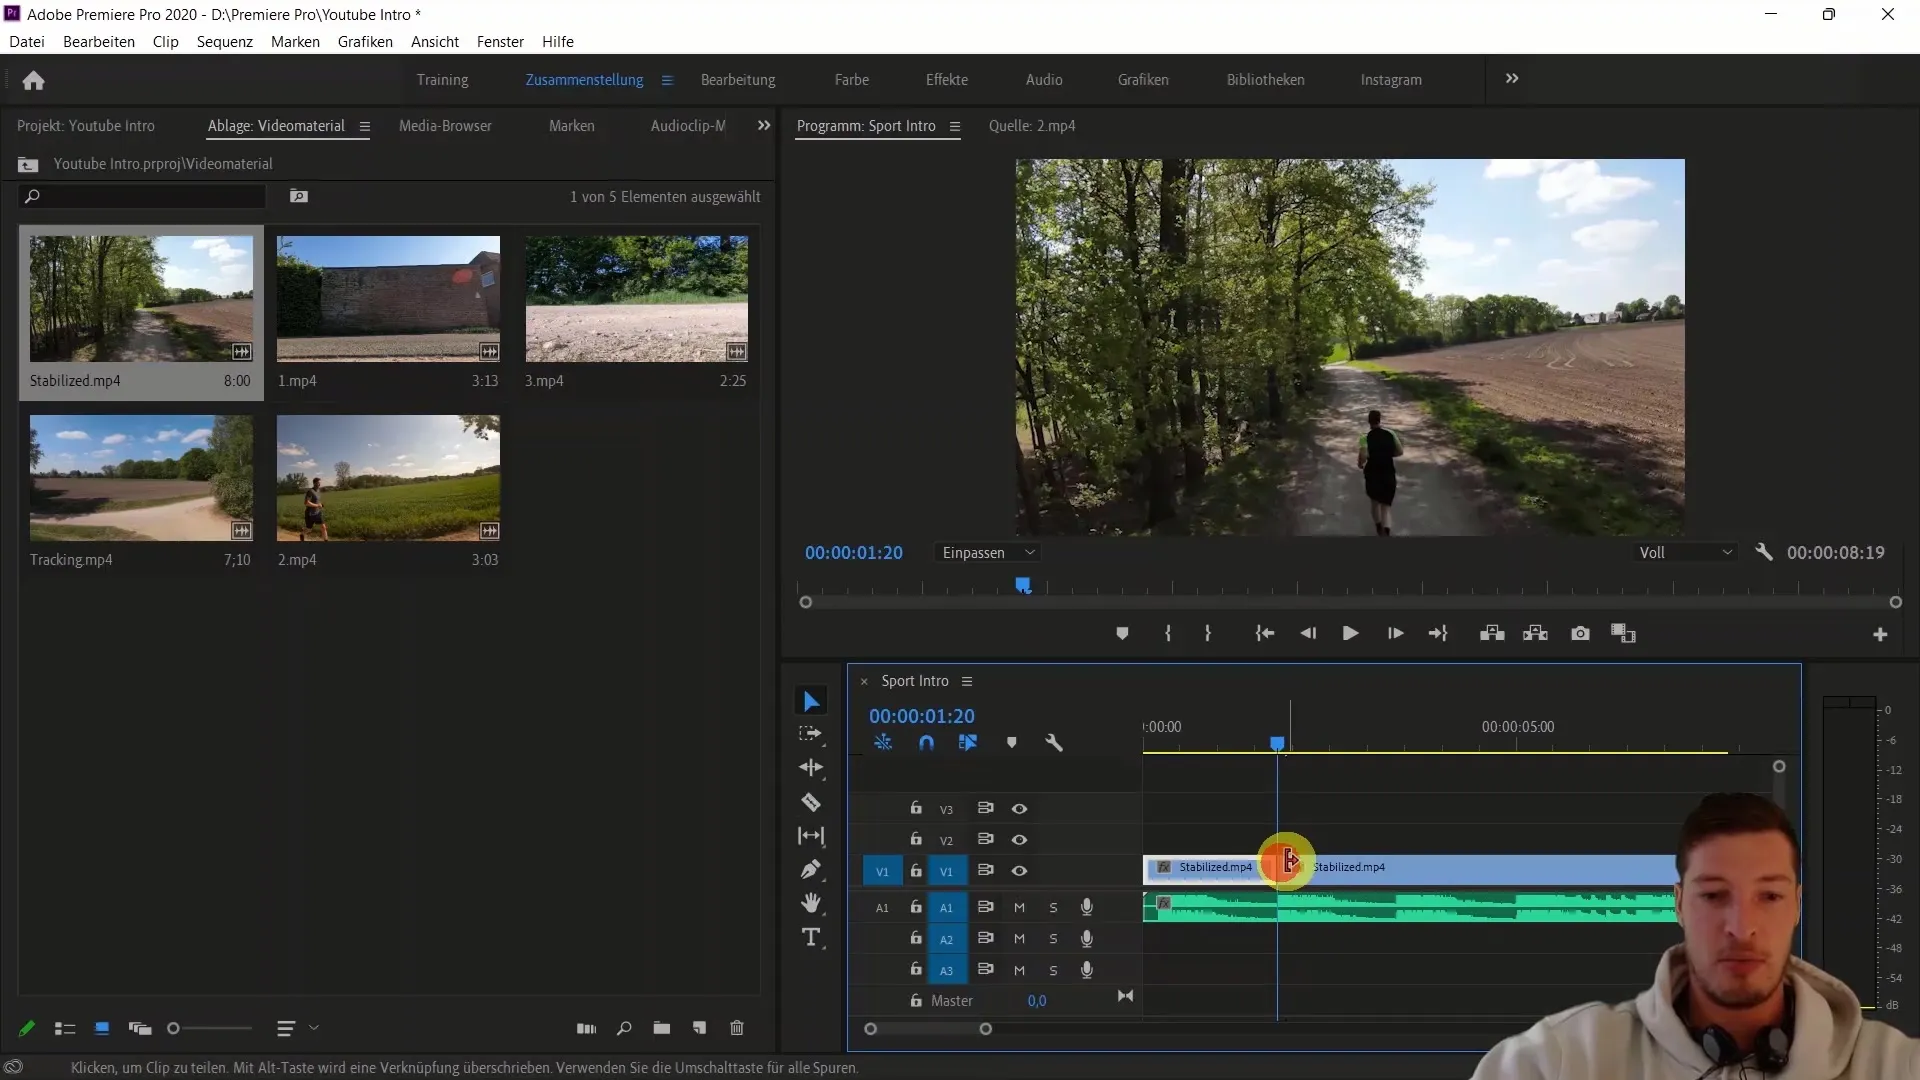
Task: Open the Voll playback resolution dropdown
Action: [1685, 553]
